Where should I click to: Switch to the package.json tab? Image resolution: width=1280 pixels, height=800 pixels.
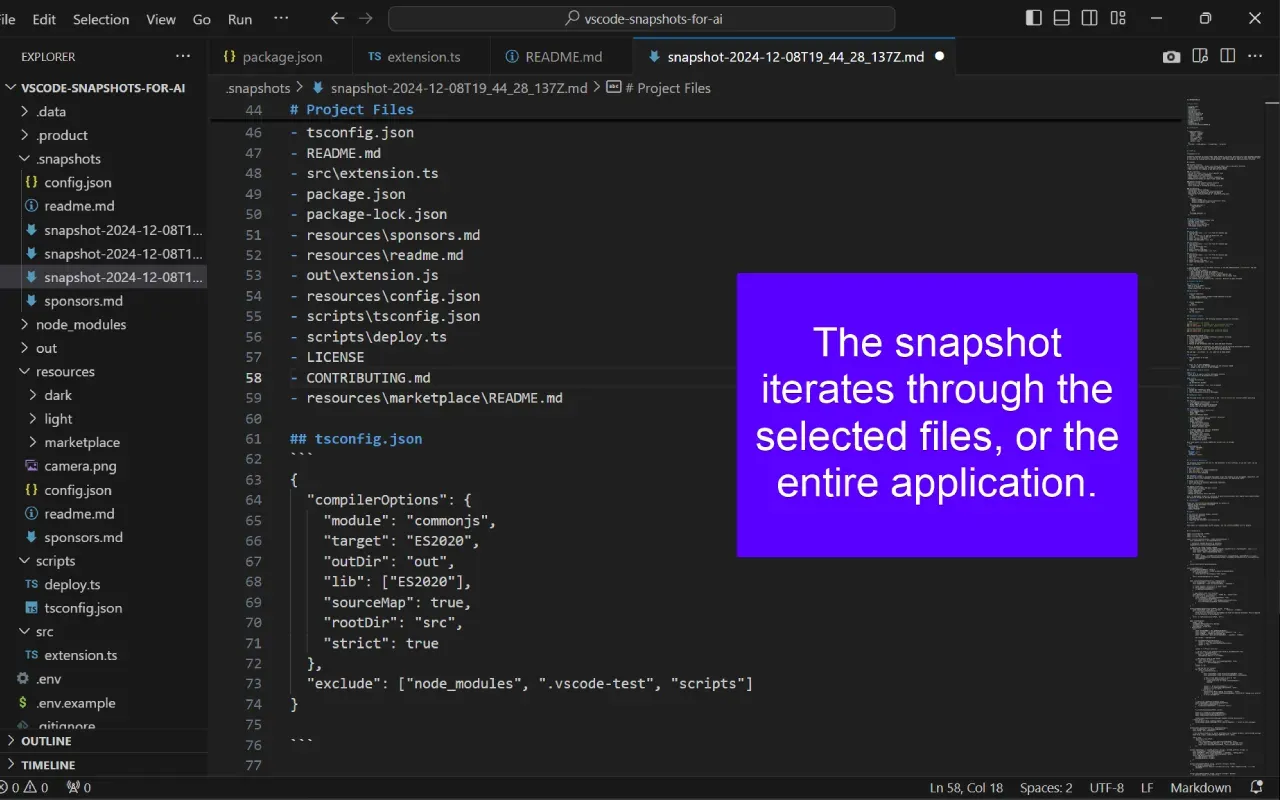point(282,57)
